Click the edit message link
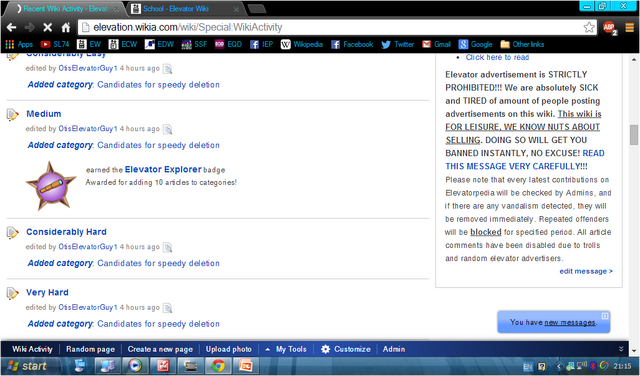Image resolution: width=640 pixels, height=376 pixels. coord(586,271)
